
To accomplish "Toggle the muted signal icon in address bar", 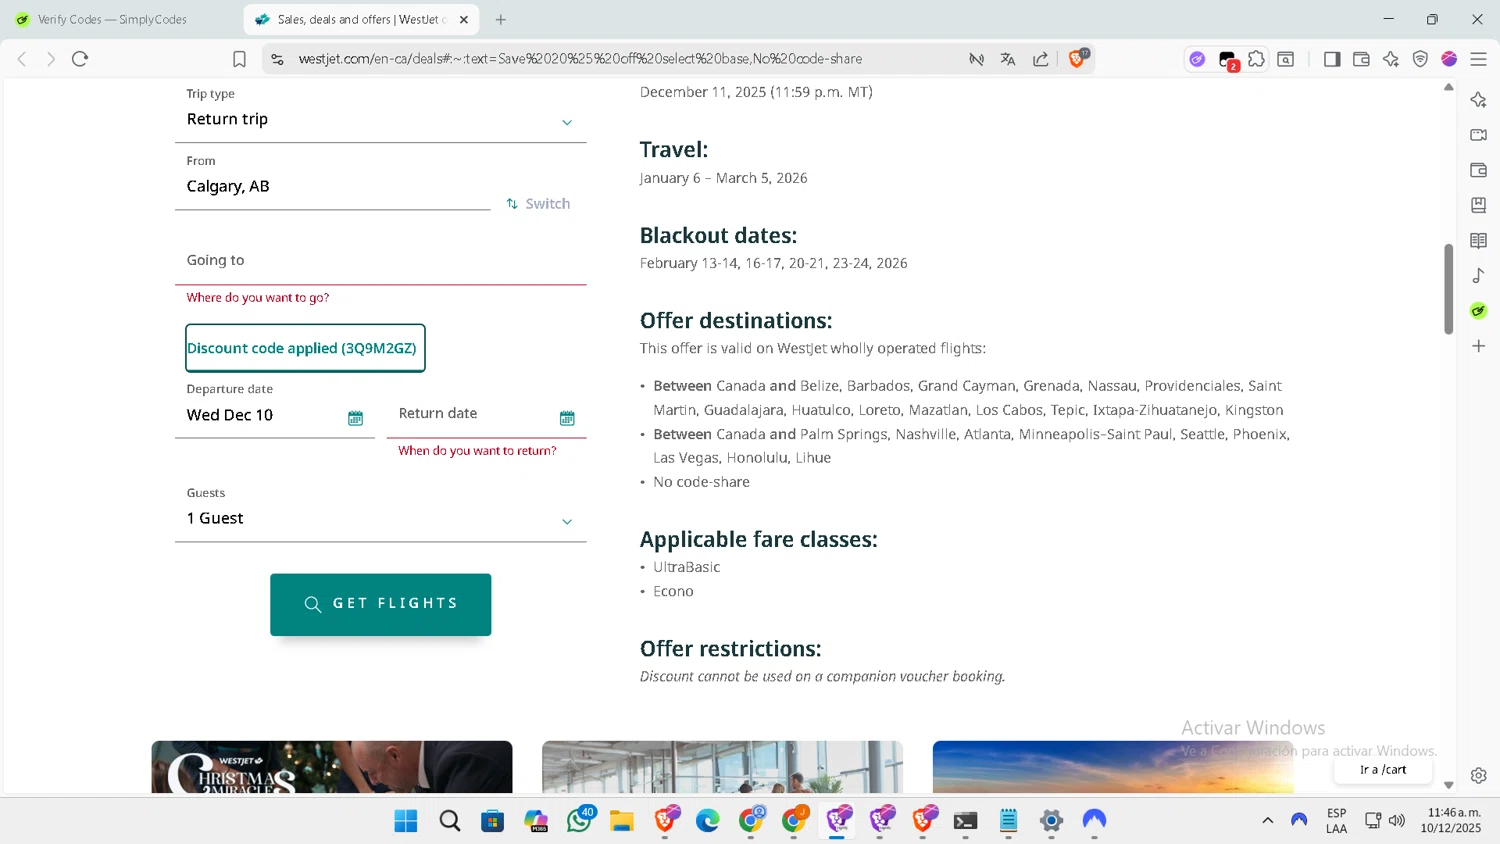I will click(x=977, y=59).
